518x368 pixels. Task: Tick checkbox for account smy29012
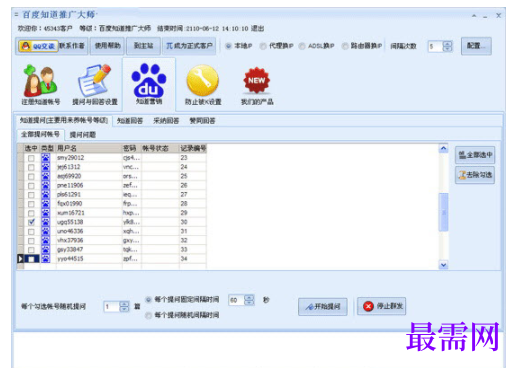point(31,158)
